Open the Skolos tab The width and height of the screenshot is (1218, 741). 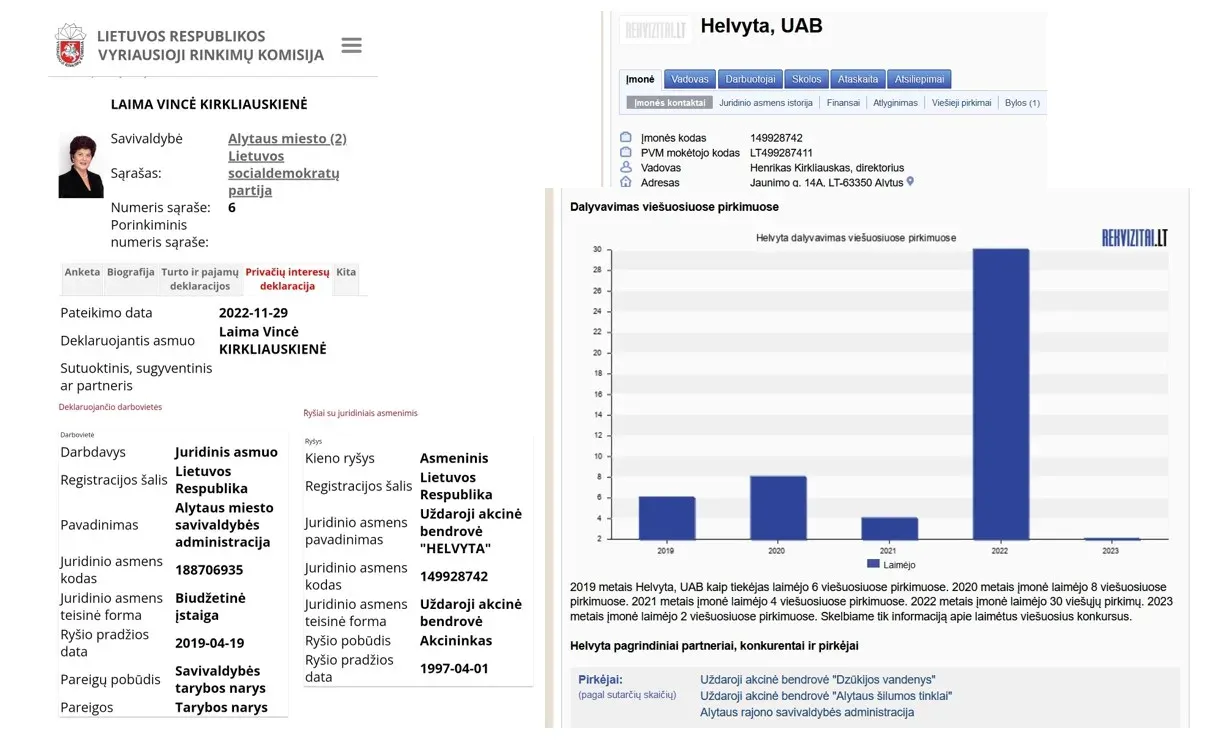[806, 79]
